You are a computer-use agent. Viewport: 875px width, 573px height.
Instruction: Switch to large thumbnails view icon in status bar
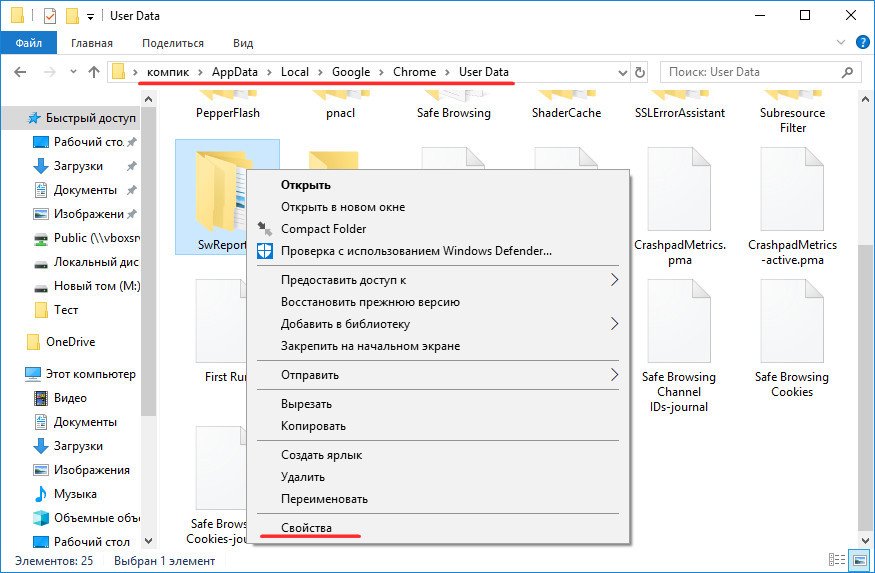pyautogui.click(x=858, y=561)
